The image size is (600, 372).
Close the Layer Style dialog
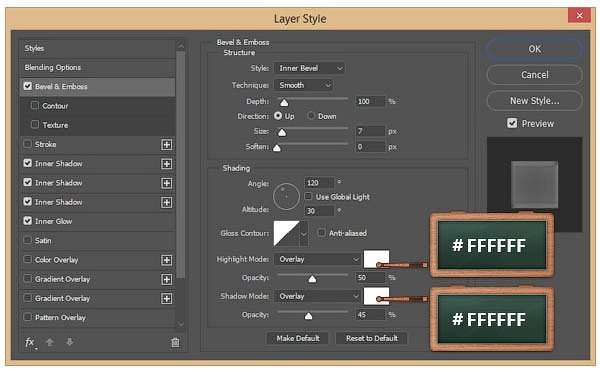coord(579,15)
